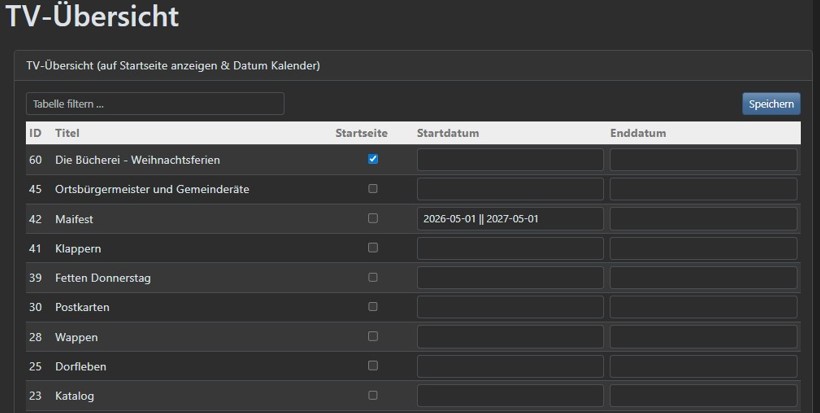Sort table by the ID column header
The height and width of the screenshot is (413, 820).
coord(35,133)
